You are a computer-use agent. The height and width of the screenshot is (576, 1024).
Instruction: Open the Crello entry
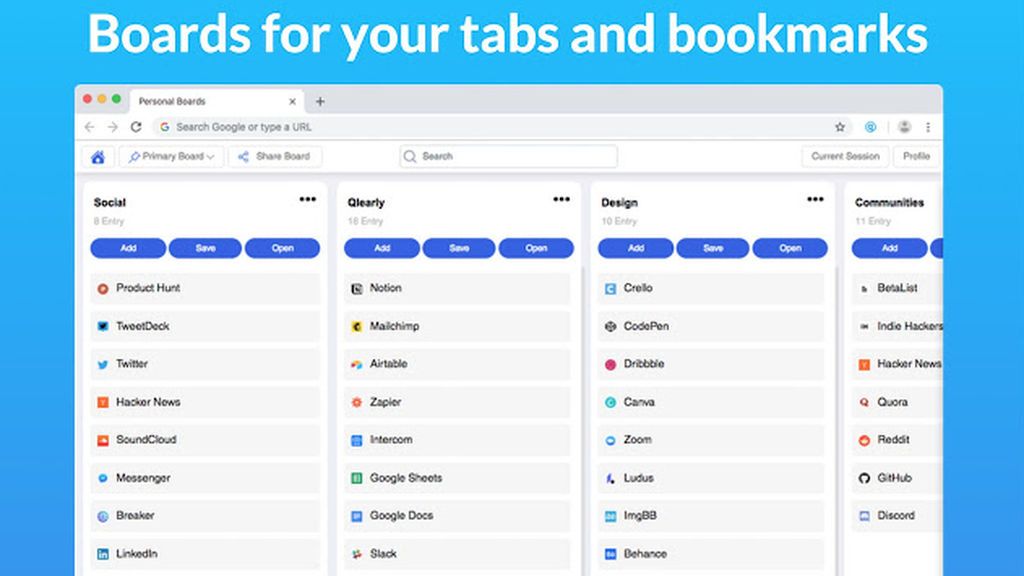711,288
